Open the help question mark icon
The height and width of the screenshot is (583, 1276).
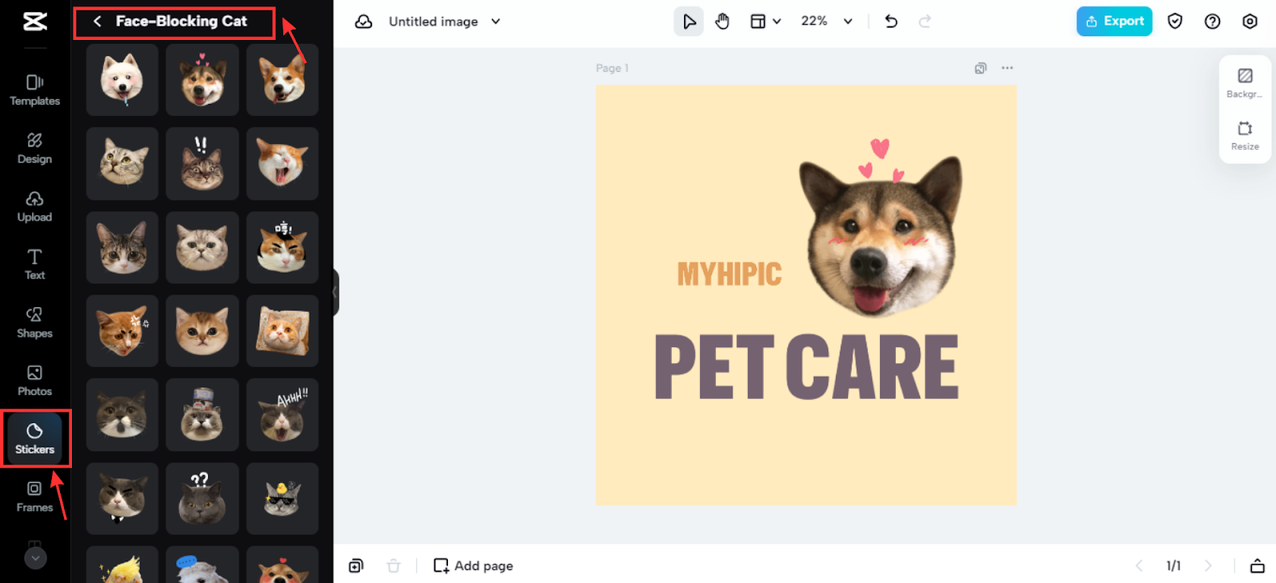coord(1212,21)
